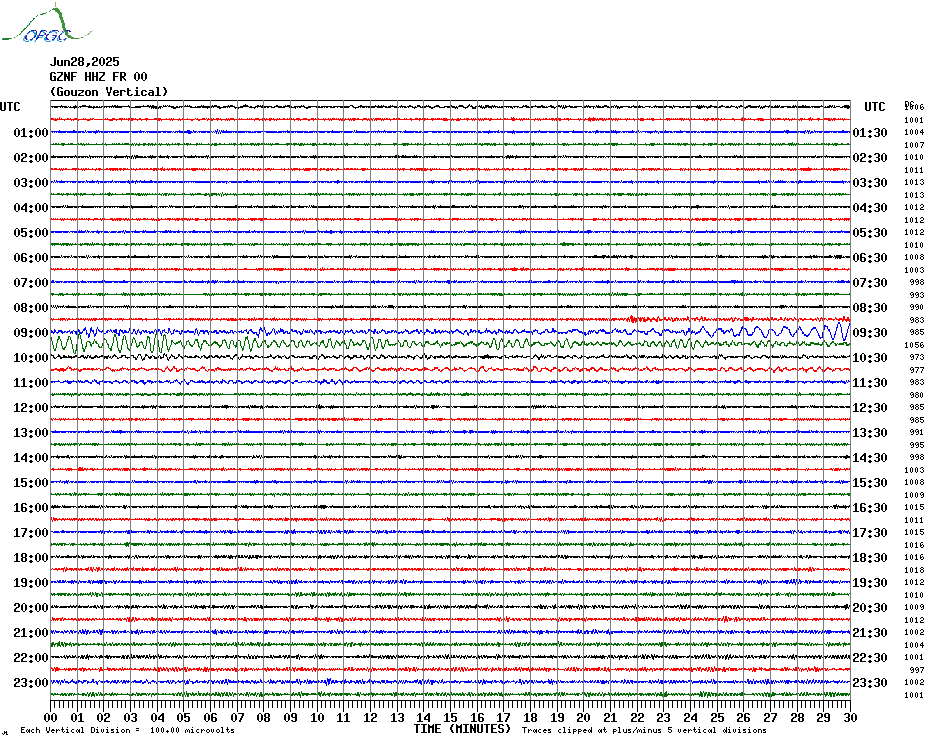Click minute tick label 20 on time axis

[584, 718]
